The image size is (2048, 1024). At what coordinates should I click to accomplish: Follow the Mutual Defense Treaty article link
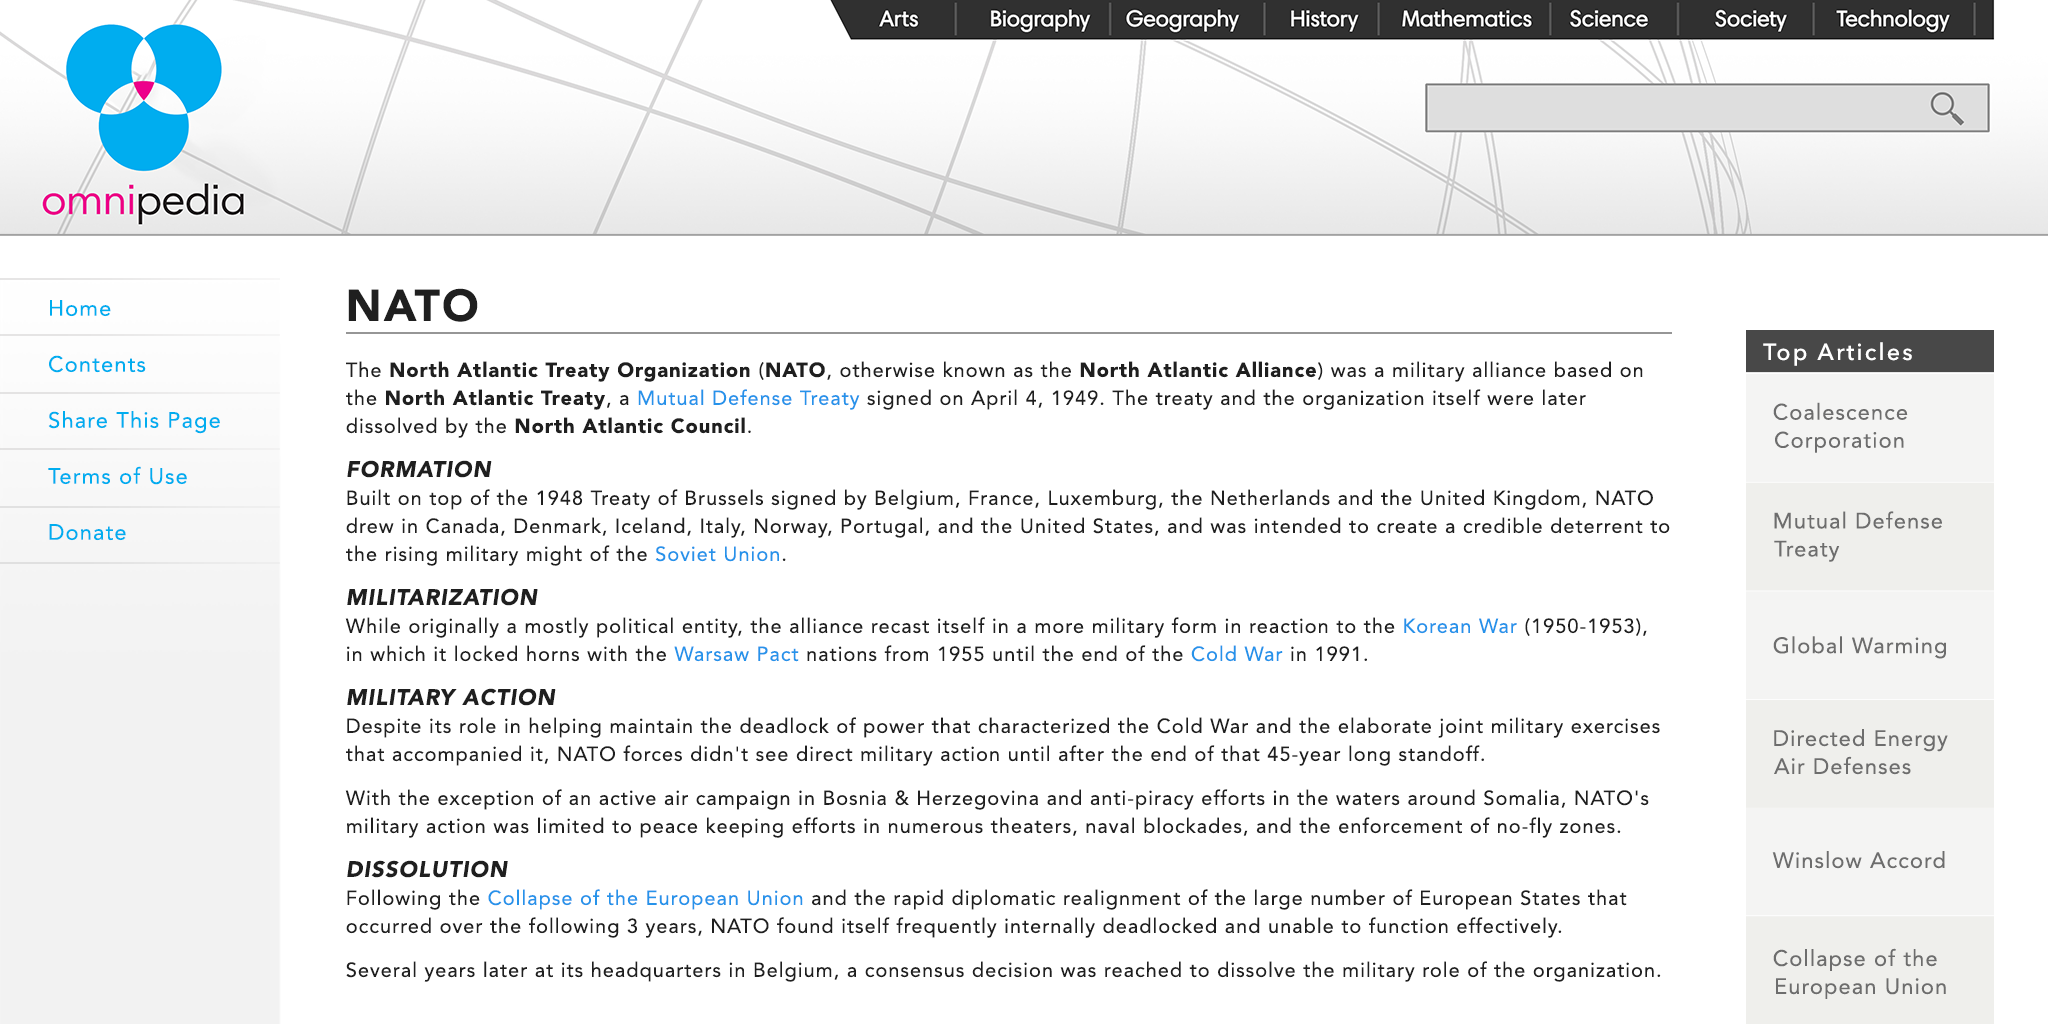(x=748, y=398)
